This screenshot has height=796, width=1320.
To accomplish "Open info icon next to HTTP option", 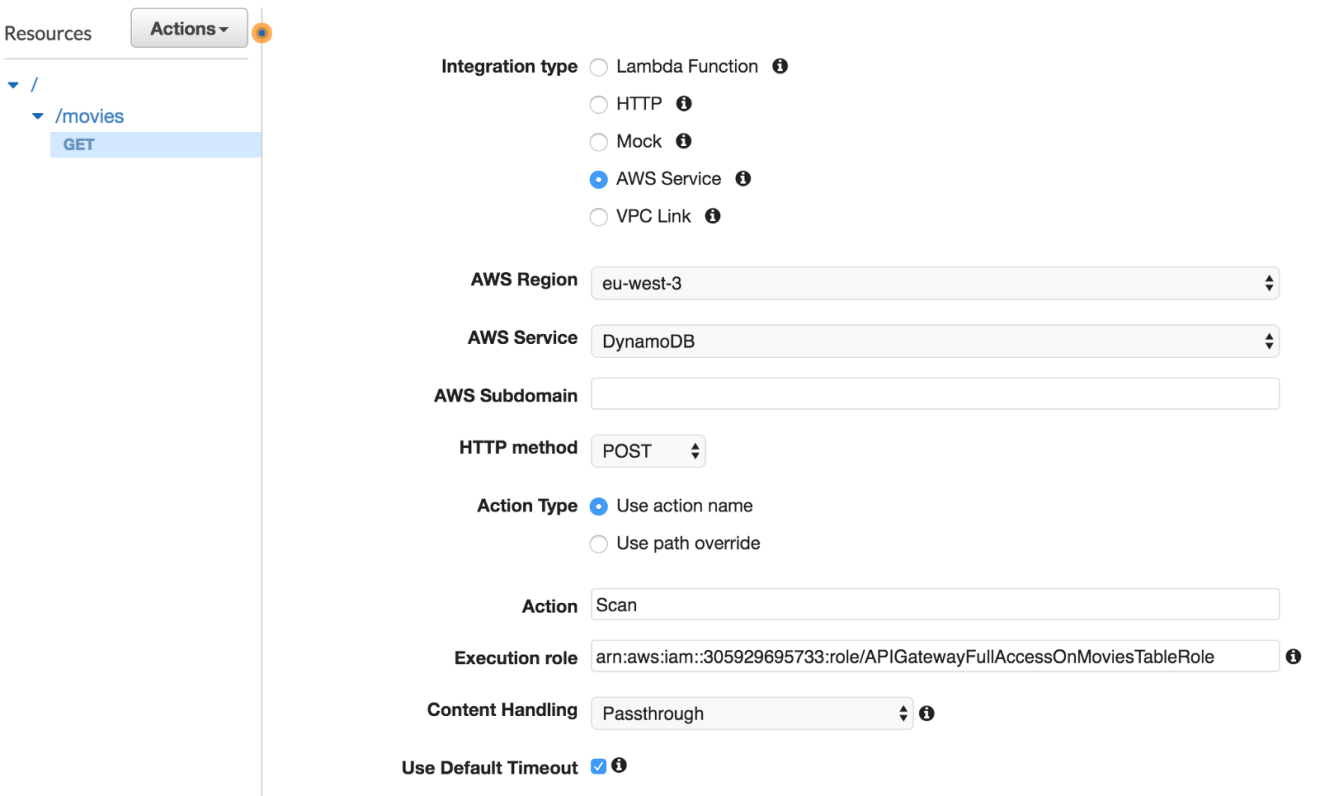I will [684, 103].
